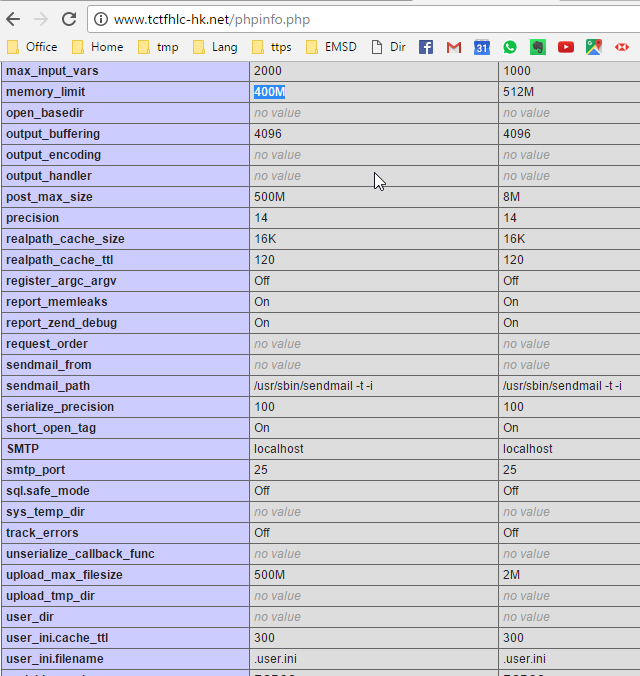
Task: Open the YouTube bookmark
Action: tap(566, 47)
